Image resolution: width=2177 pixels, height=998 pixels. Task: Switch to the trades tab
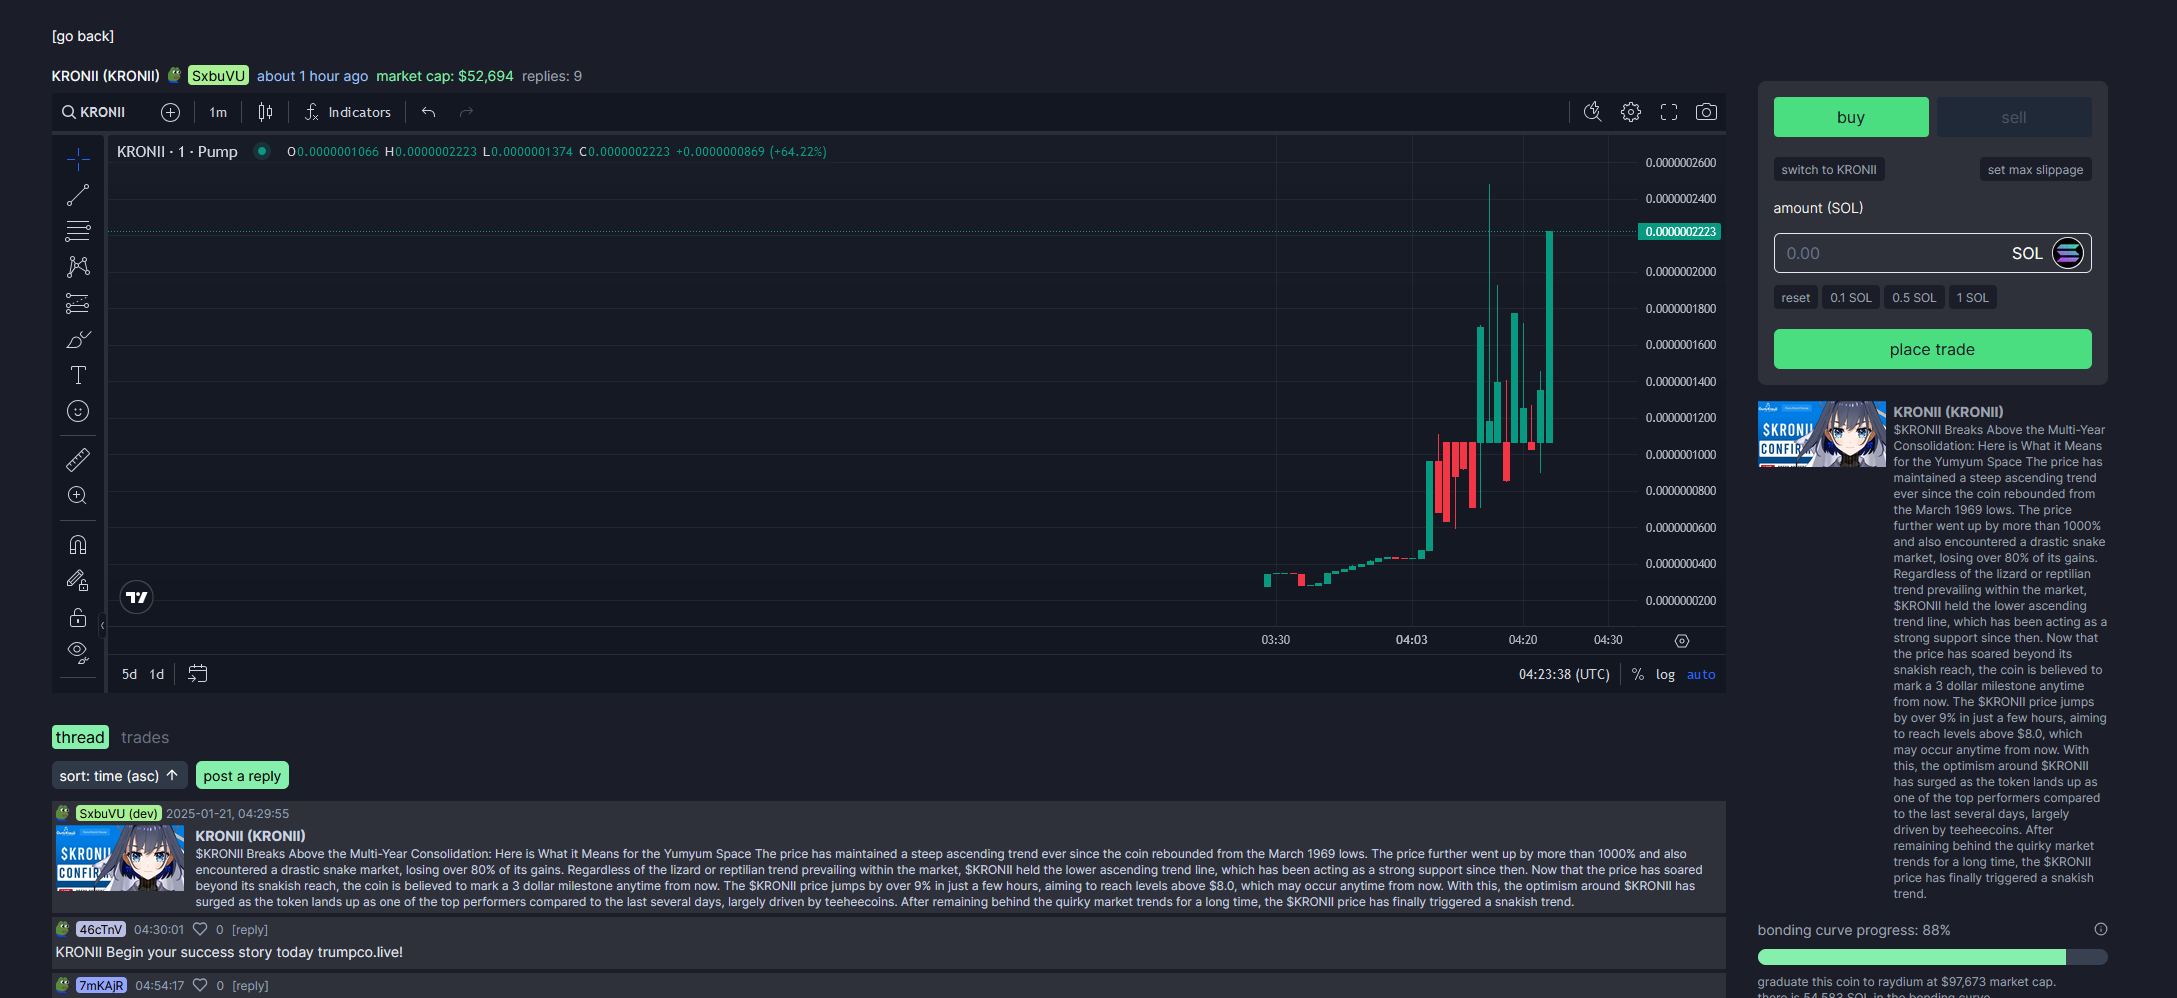point(145,737)
